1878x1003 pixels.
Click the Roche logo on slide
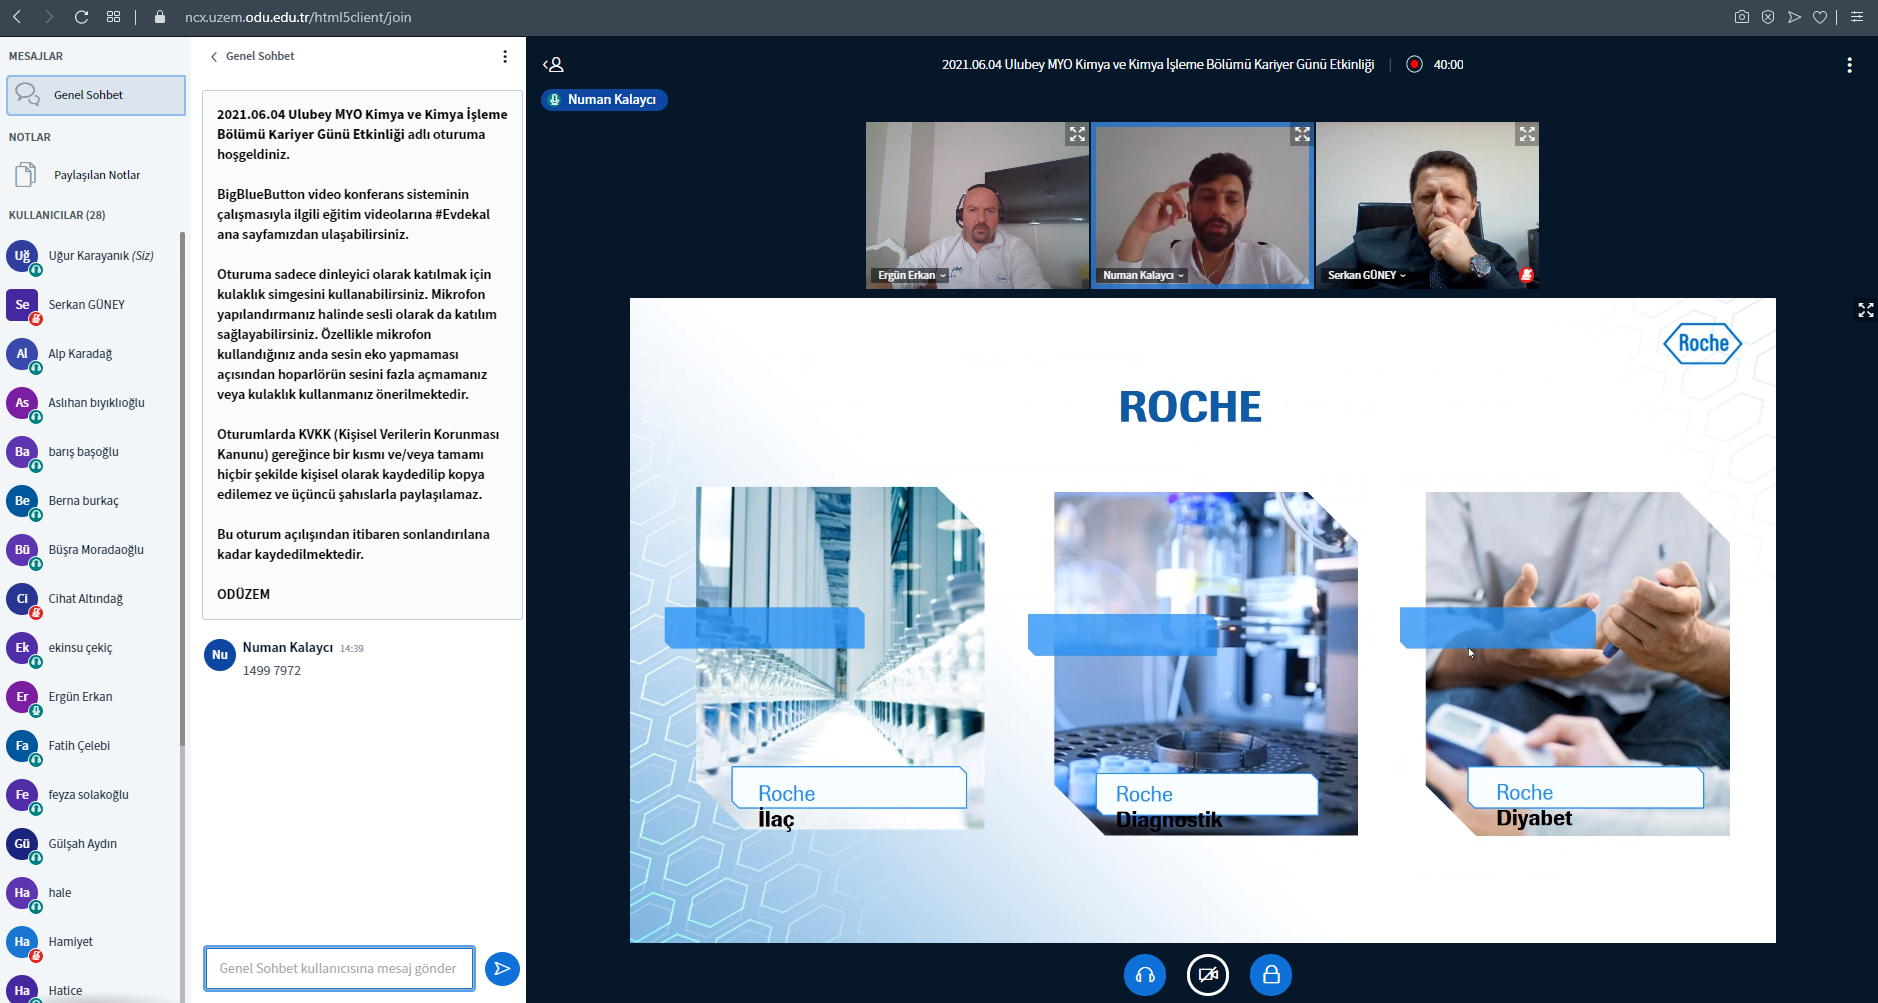click(x=1702, y=344)
